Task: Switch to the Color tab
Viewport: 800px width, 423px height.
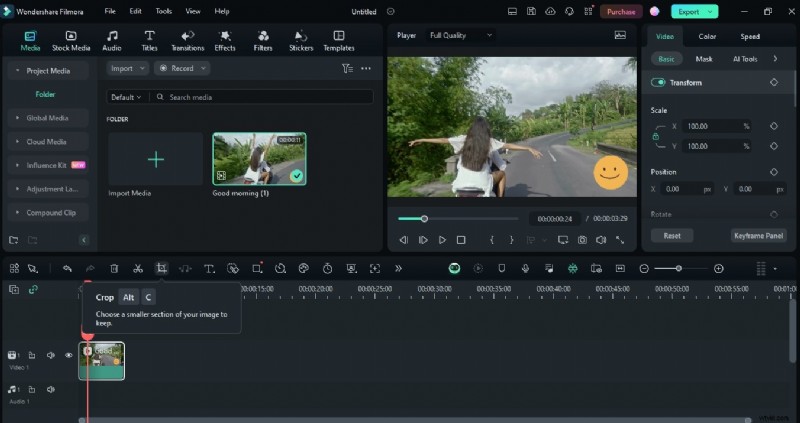Action: [707, 36]
